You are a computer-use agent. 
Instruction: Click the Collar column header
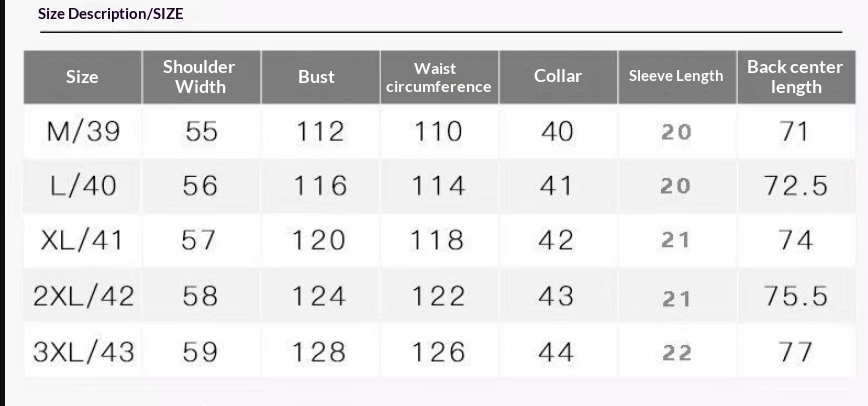tap(557, 77)
